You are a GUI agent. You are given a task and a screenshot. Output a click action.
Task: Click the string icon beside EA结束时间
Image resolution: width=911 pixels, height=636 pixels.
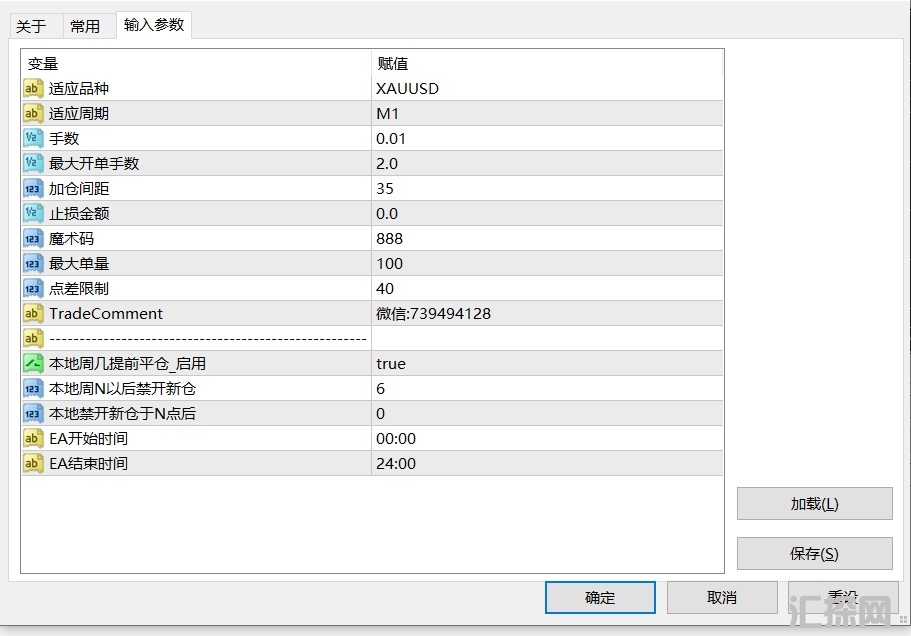click(x=33, y=463)
